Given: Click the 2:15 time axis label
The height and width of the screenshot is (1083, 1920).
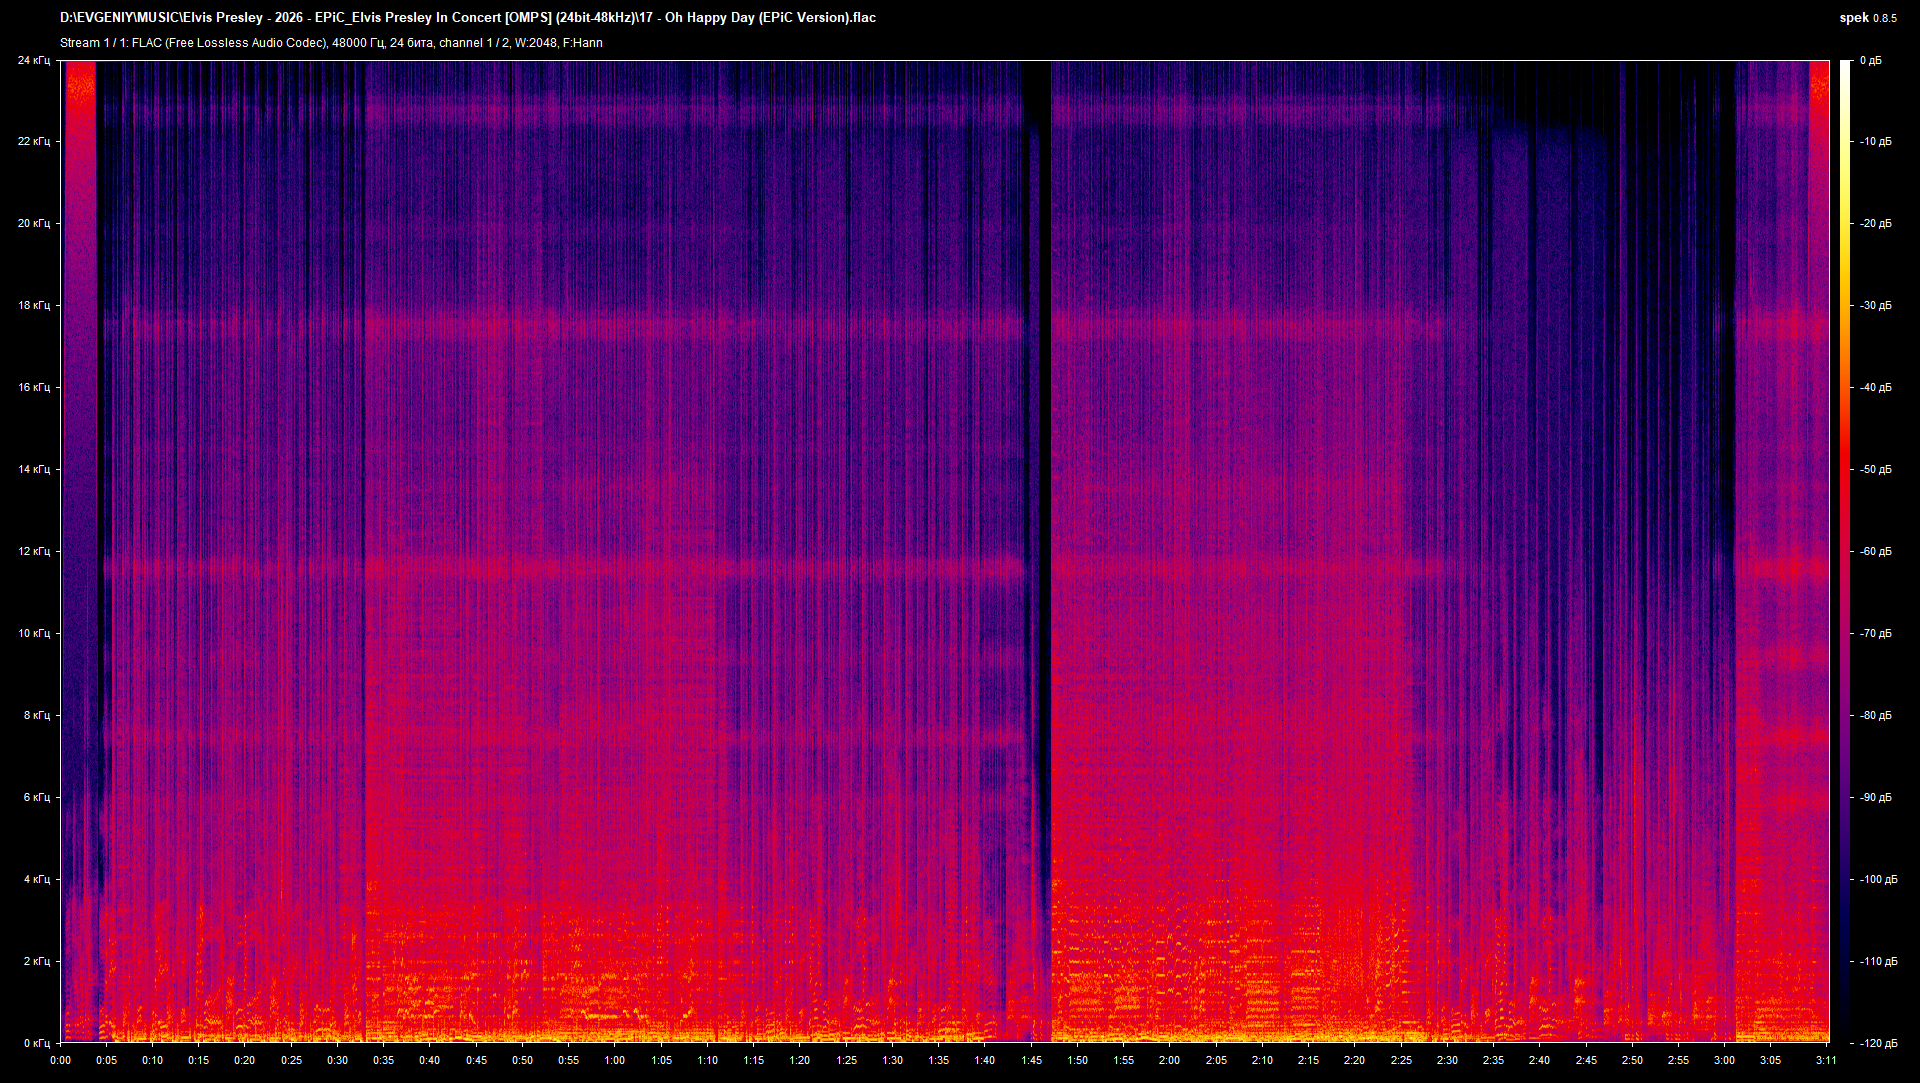Looking at the screenshot, I should 1308,1060.
